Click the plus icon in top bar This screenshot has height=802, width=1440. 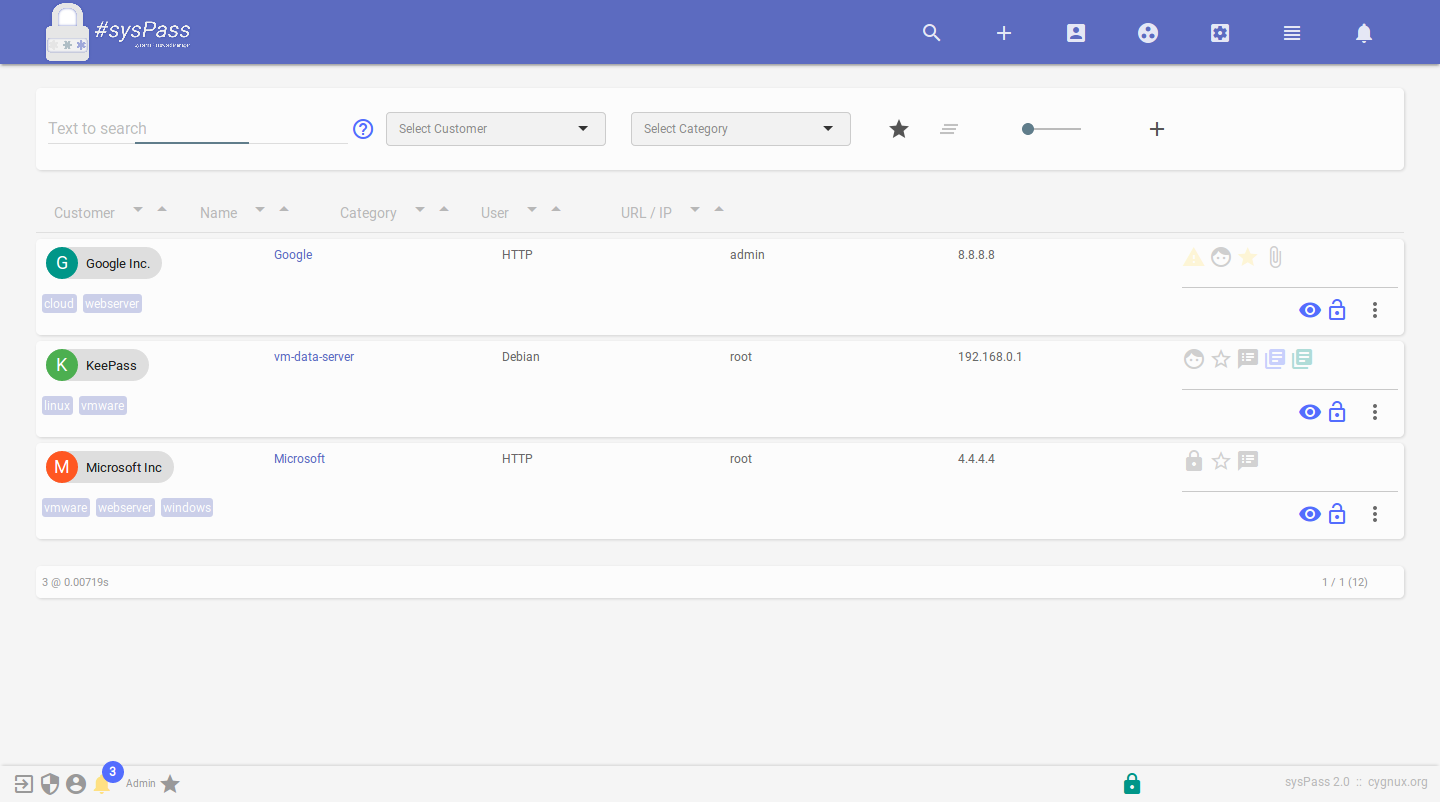(1004, 33)
